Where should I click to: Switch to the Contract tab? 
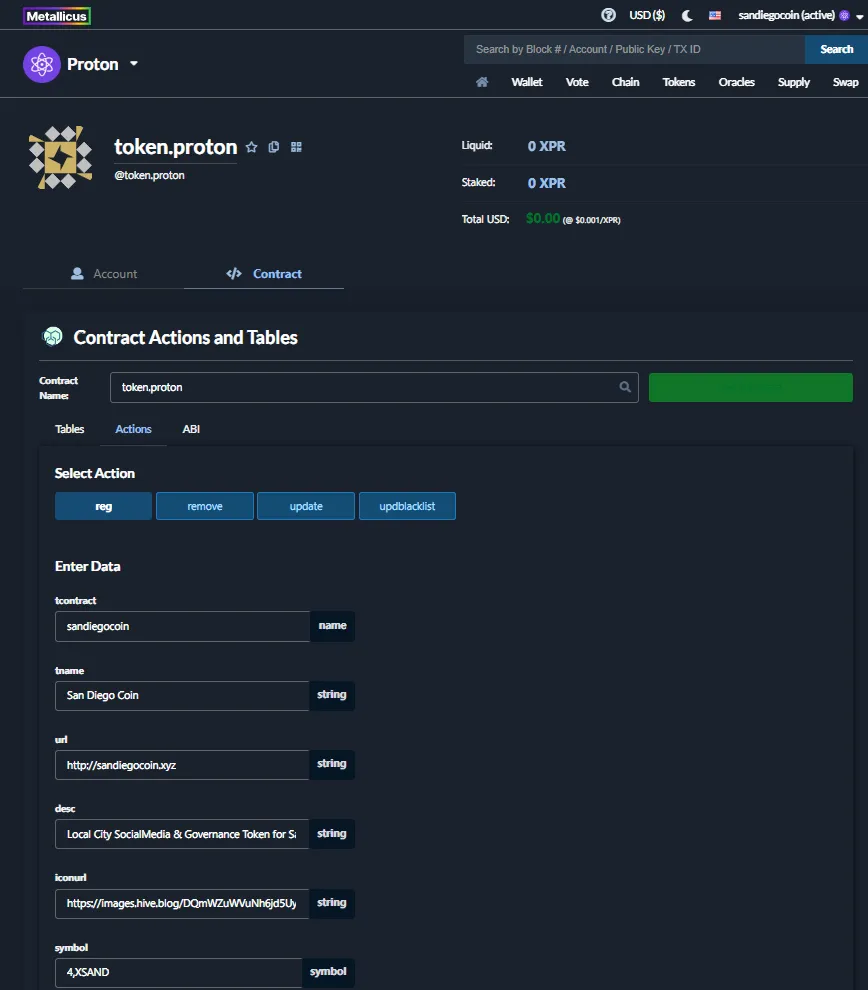tap(264, 273)
